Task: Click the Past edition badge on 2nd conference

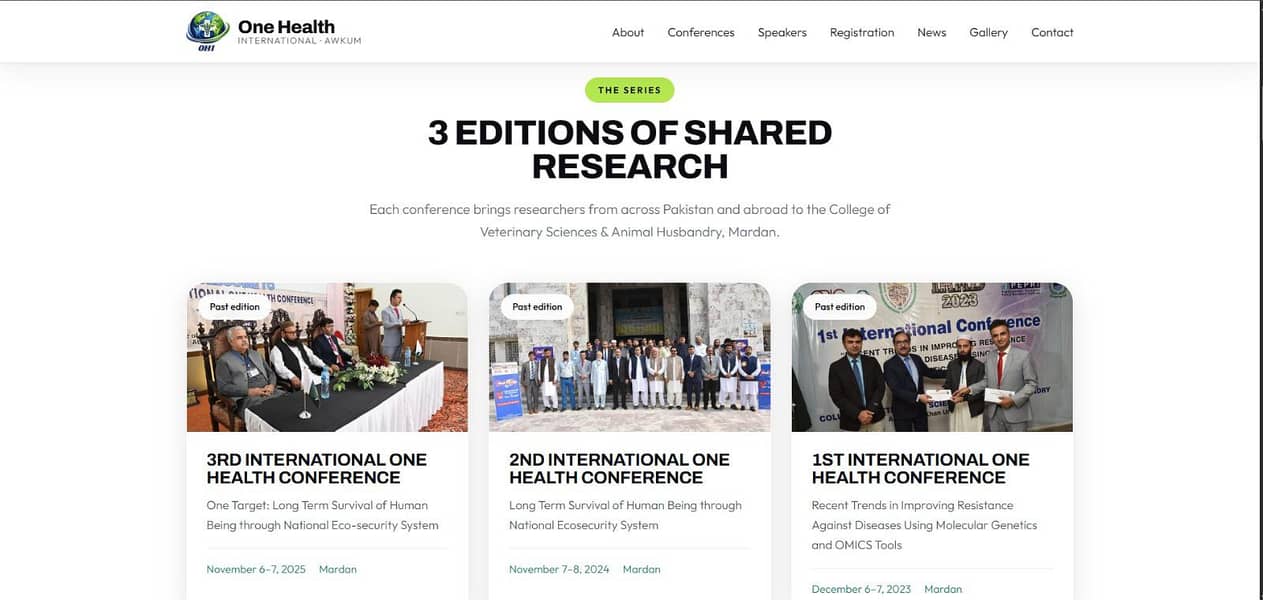Action: click(537, 307)
